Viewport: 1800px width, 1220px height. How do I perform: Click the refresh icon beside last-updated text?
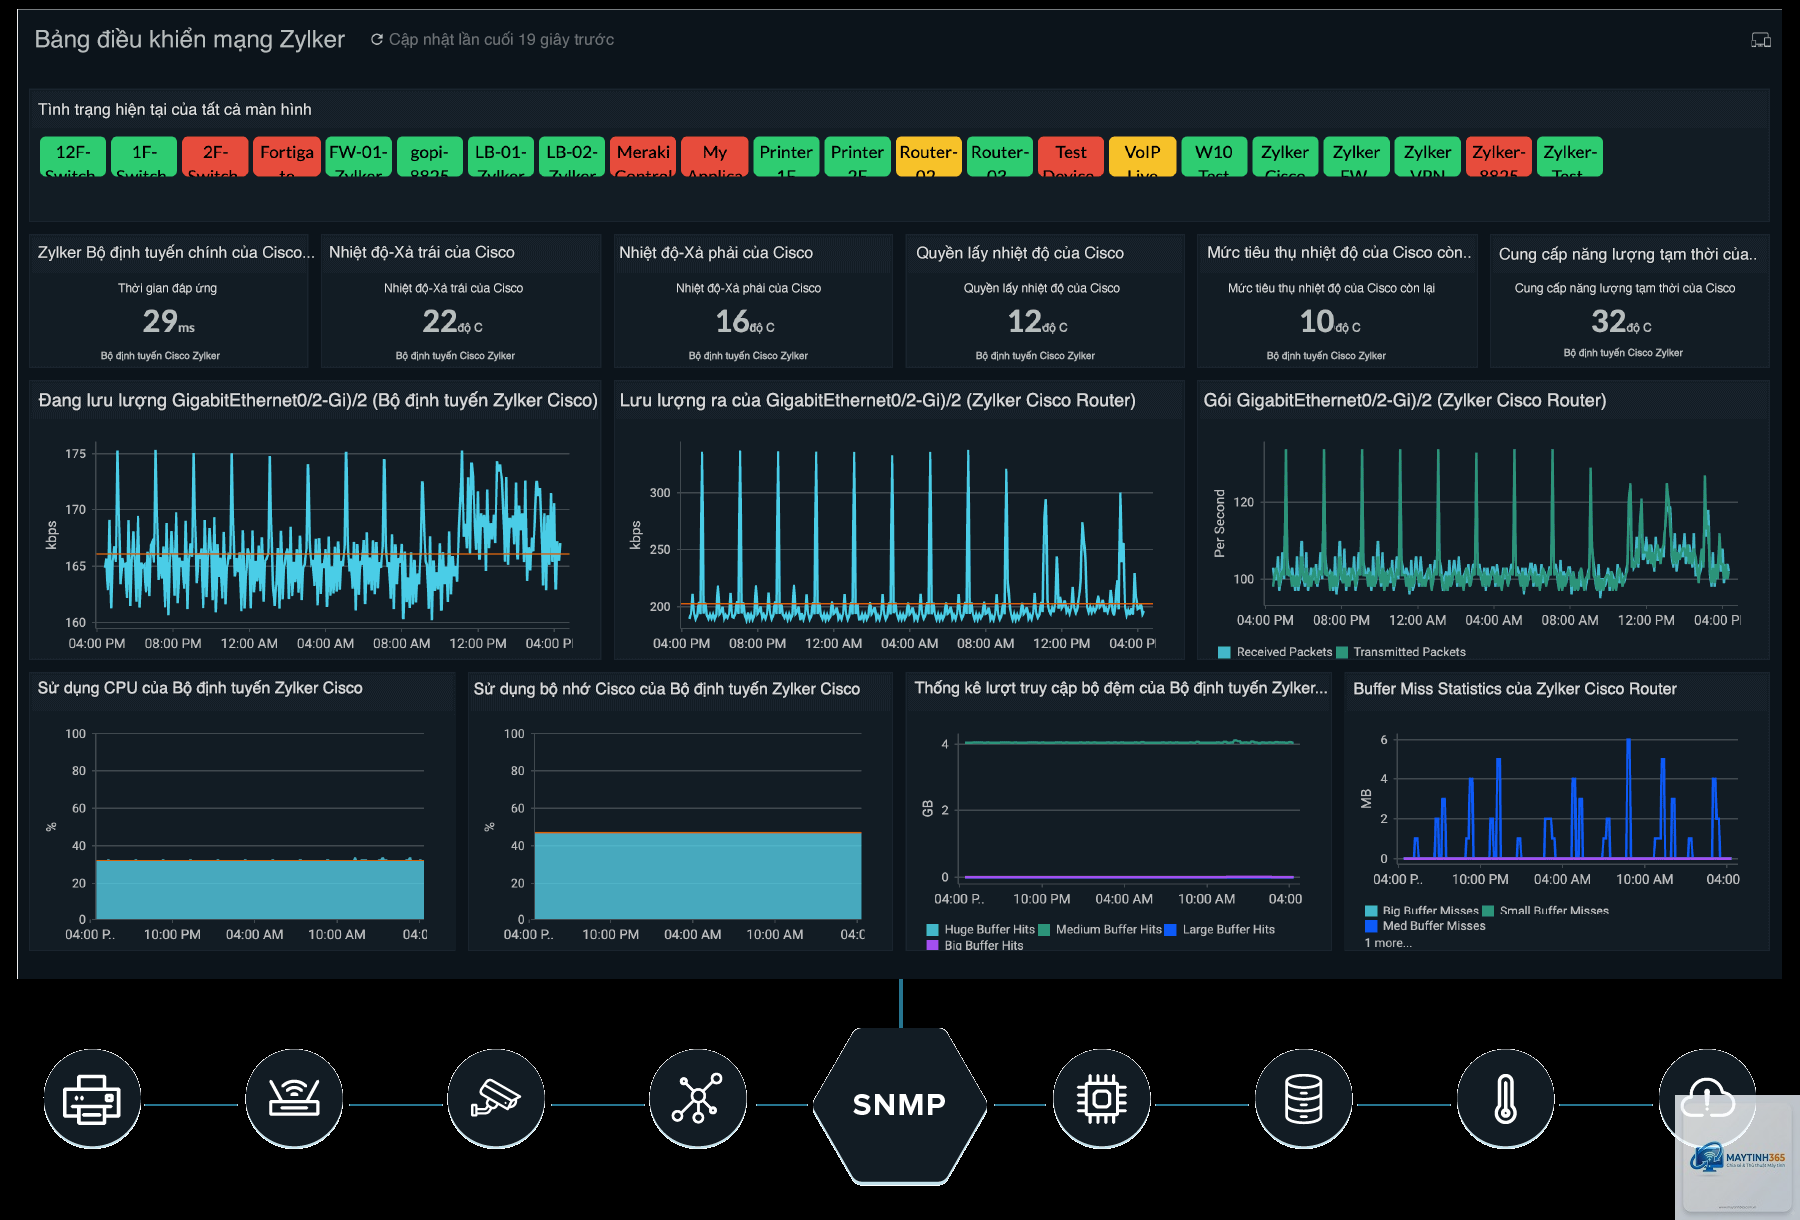pyautogui.click(x=377, y=39)
